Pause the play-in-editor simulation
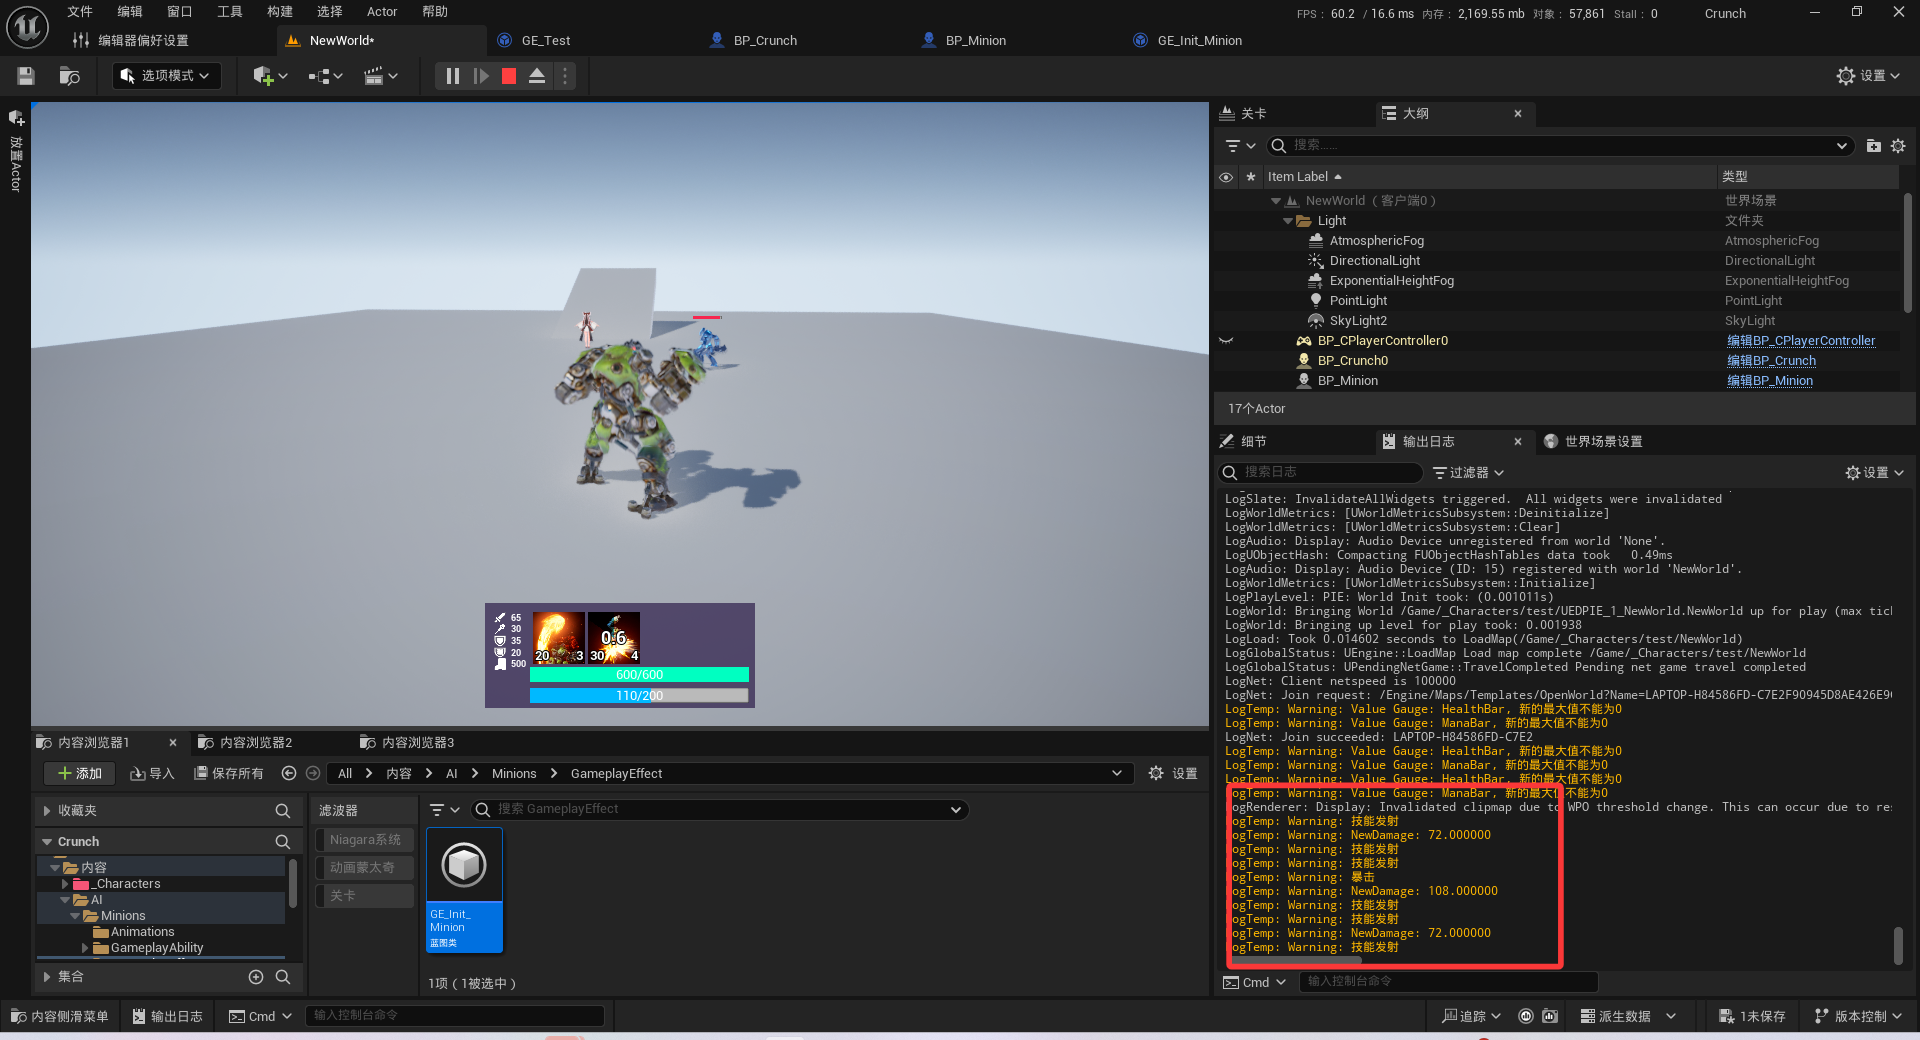Viewport: 1920px width, 1040px height. coord(452,76)
